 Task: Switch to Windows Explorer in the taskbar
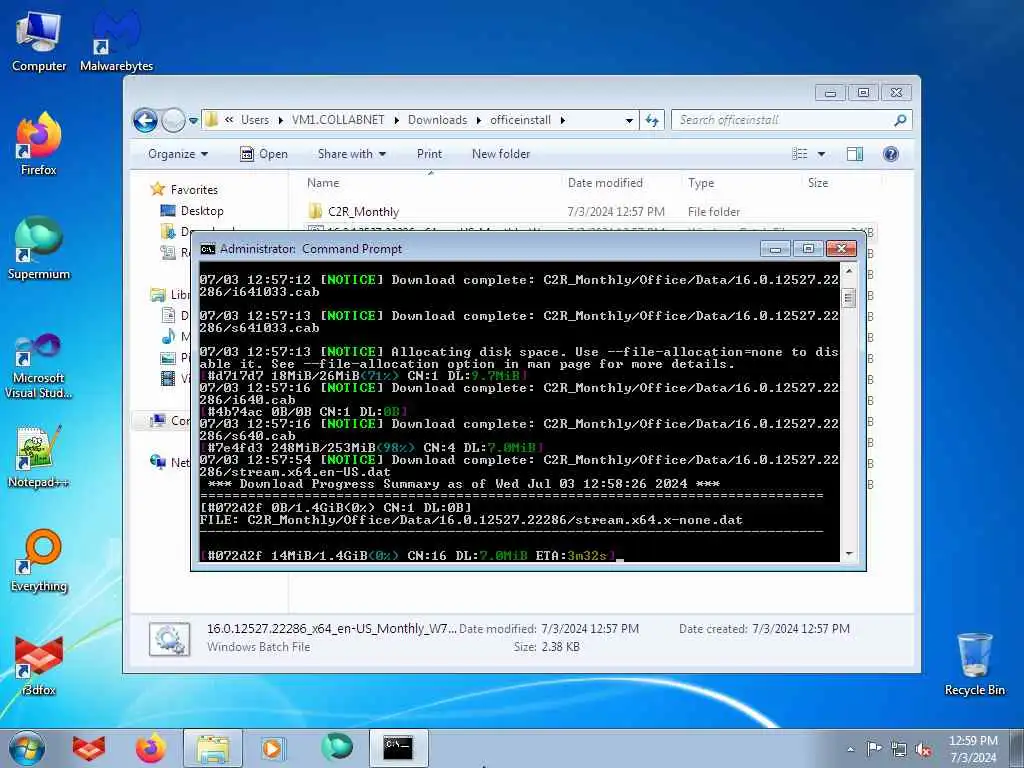pyautogui.click(x=213, y=748)
